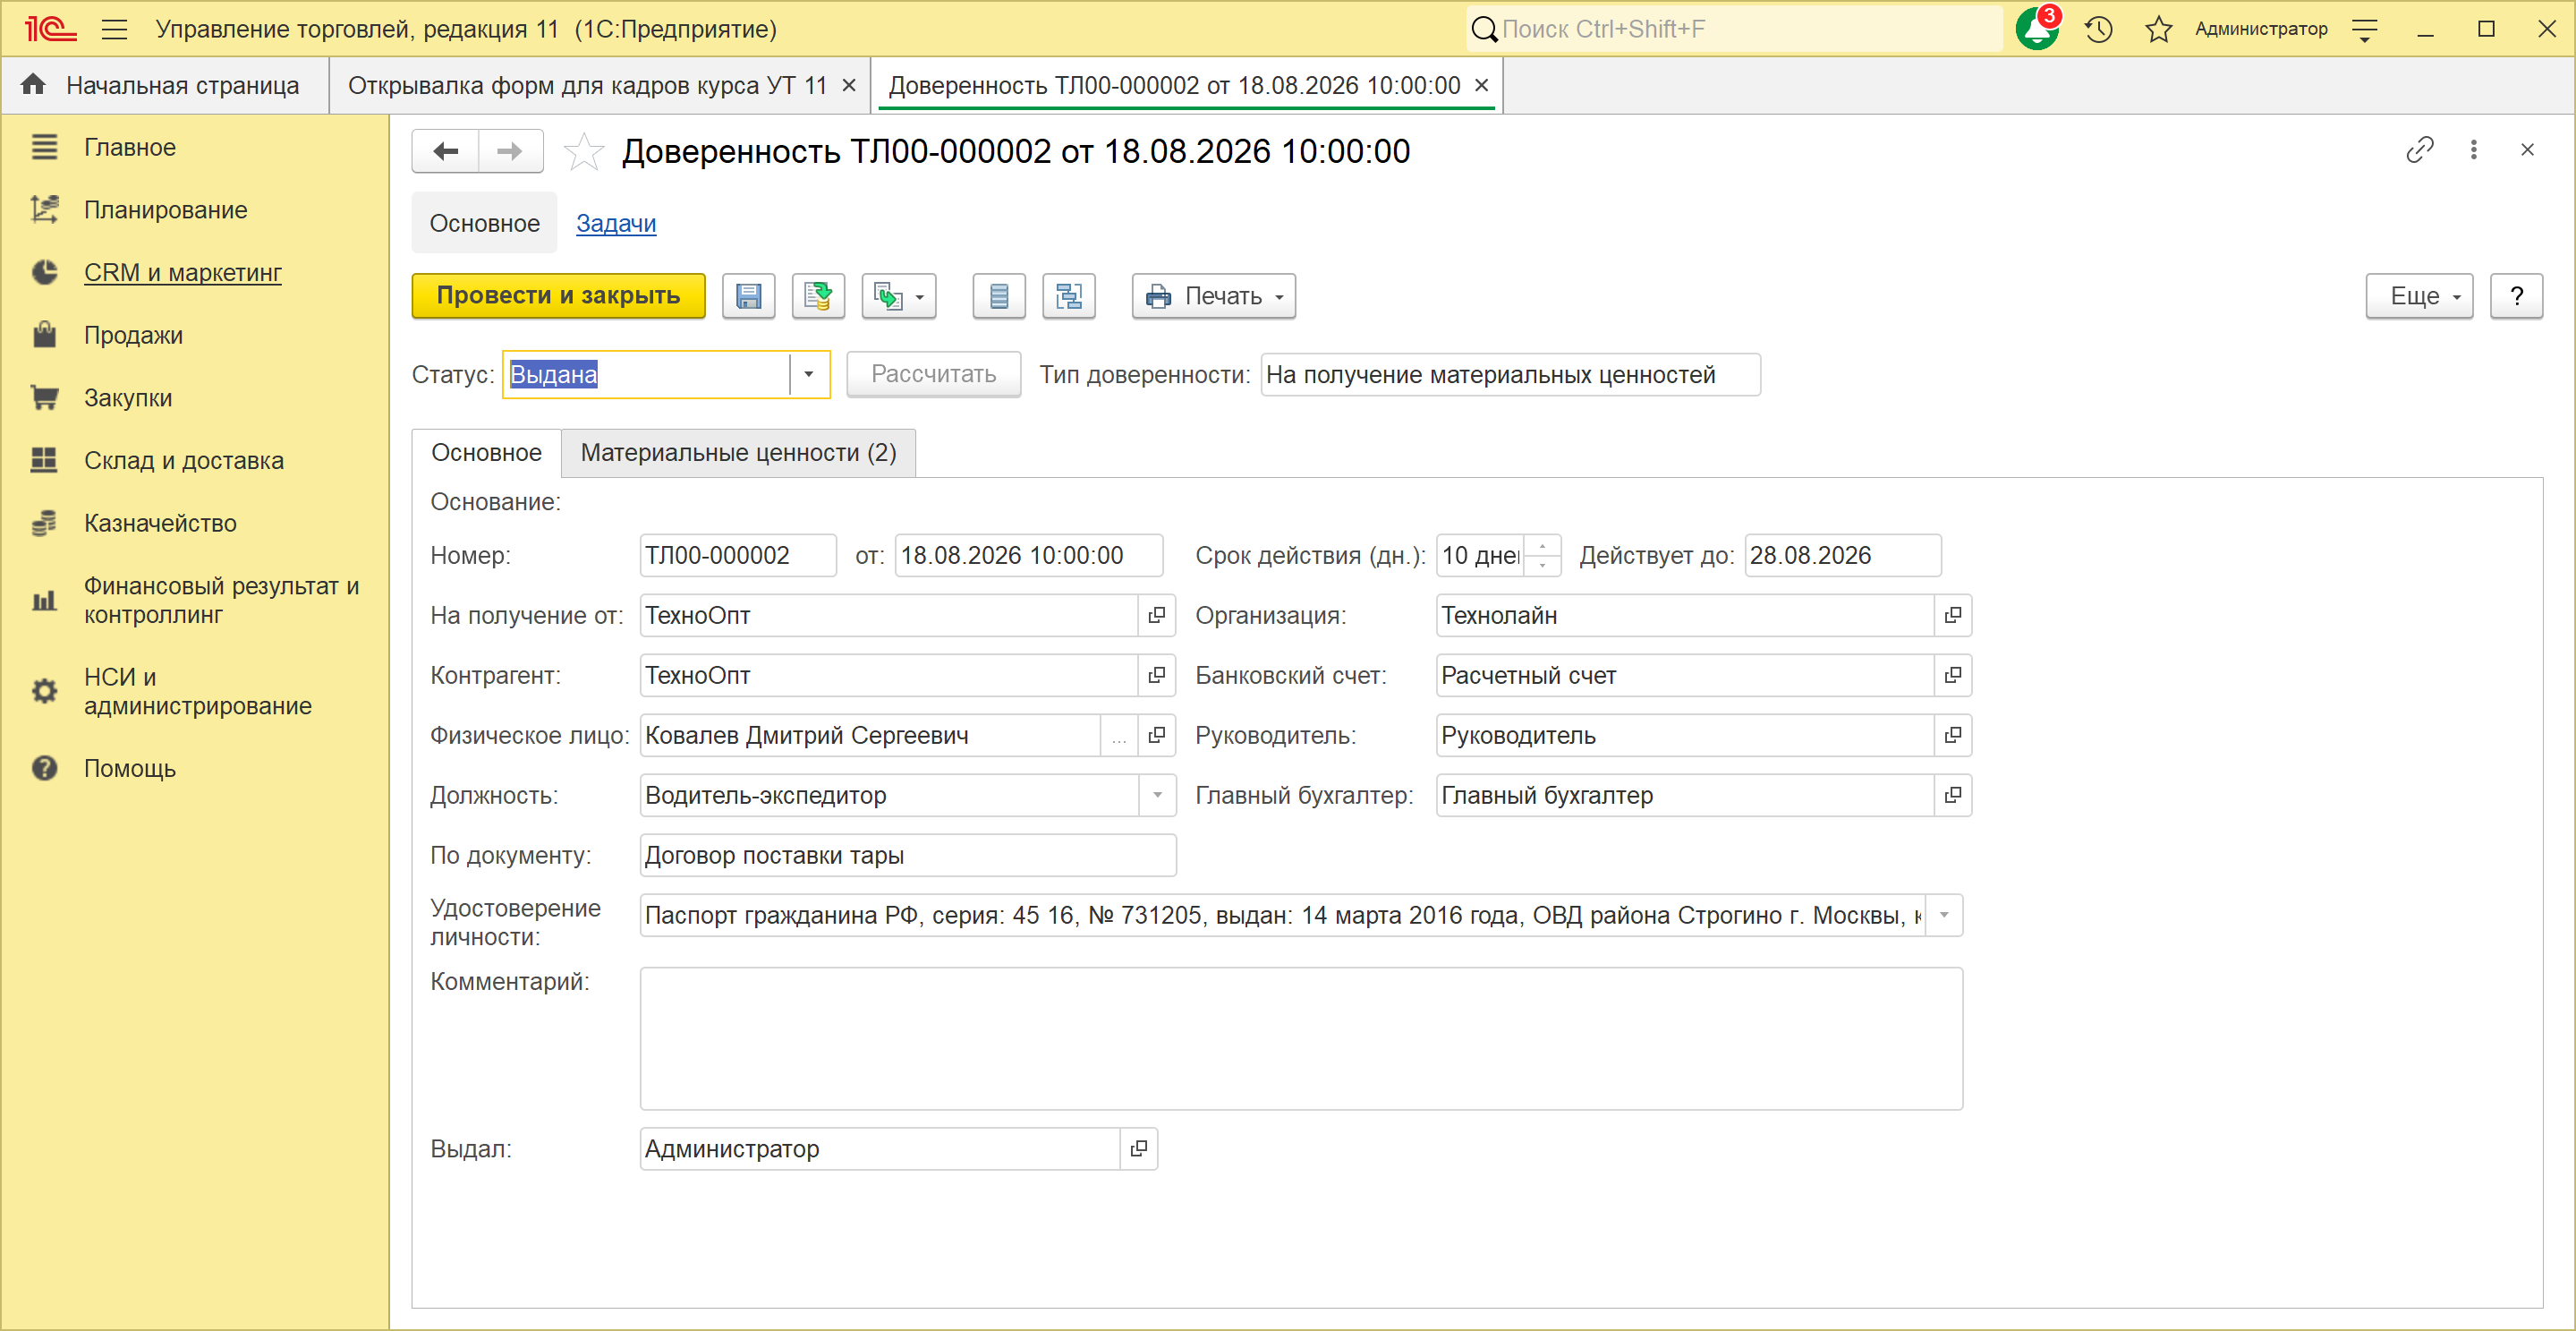
Task: Open Банковский счет record icon
Action: (x=1952, y=675)
